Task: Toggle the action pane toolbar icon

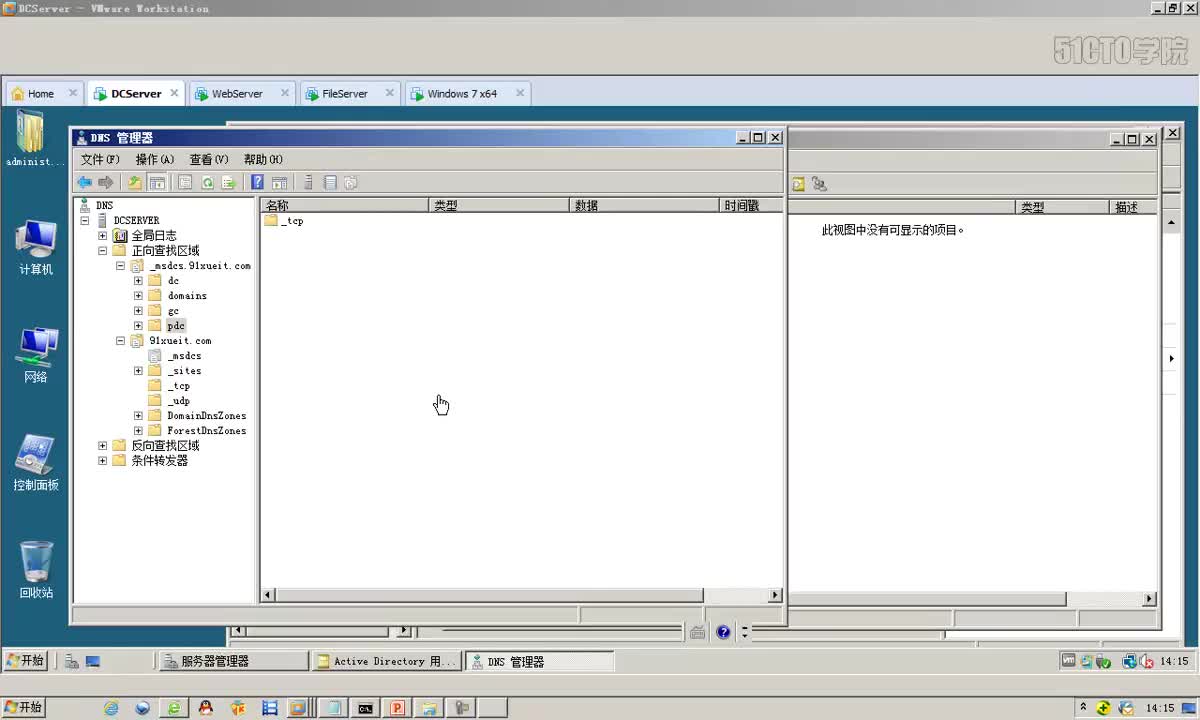Action: click(x=279, y=183)
